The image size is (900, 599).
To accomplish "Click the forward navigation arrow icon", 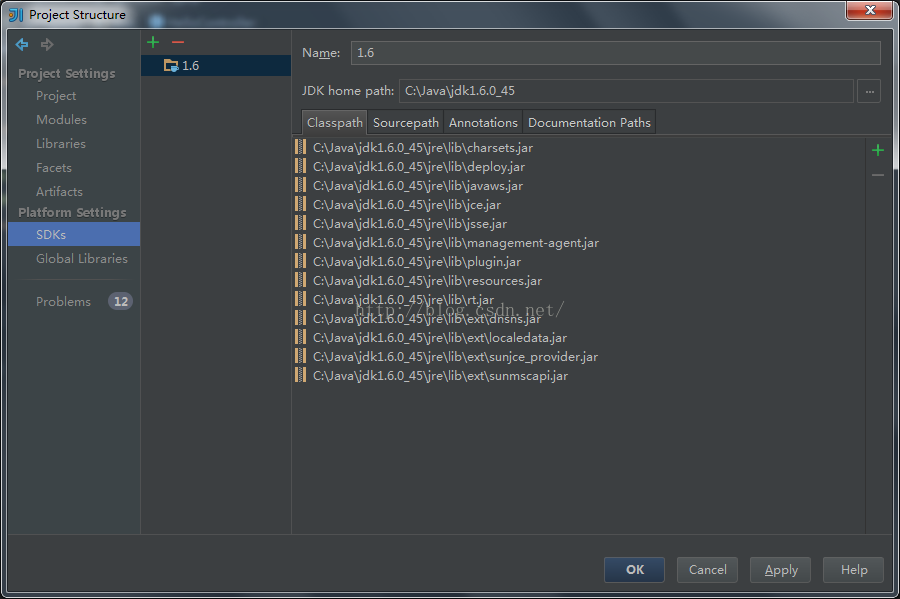I will point(47,45).
